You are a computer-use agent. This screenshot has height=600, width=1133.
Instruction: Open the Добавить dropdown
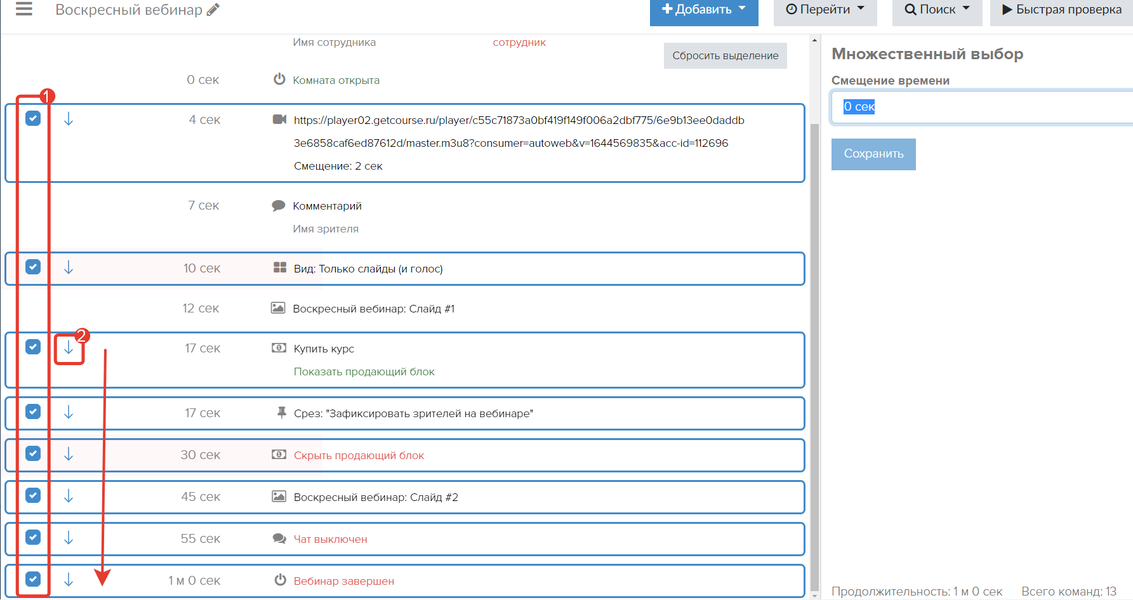[x=704, y=10]
